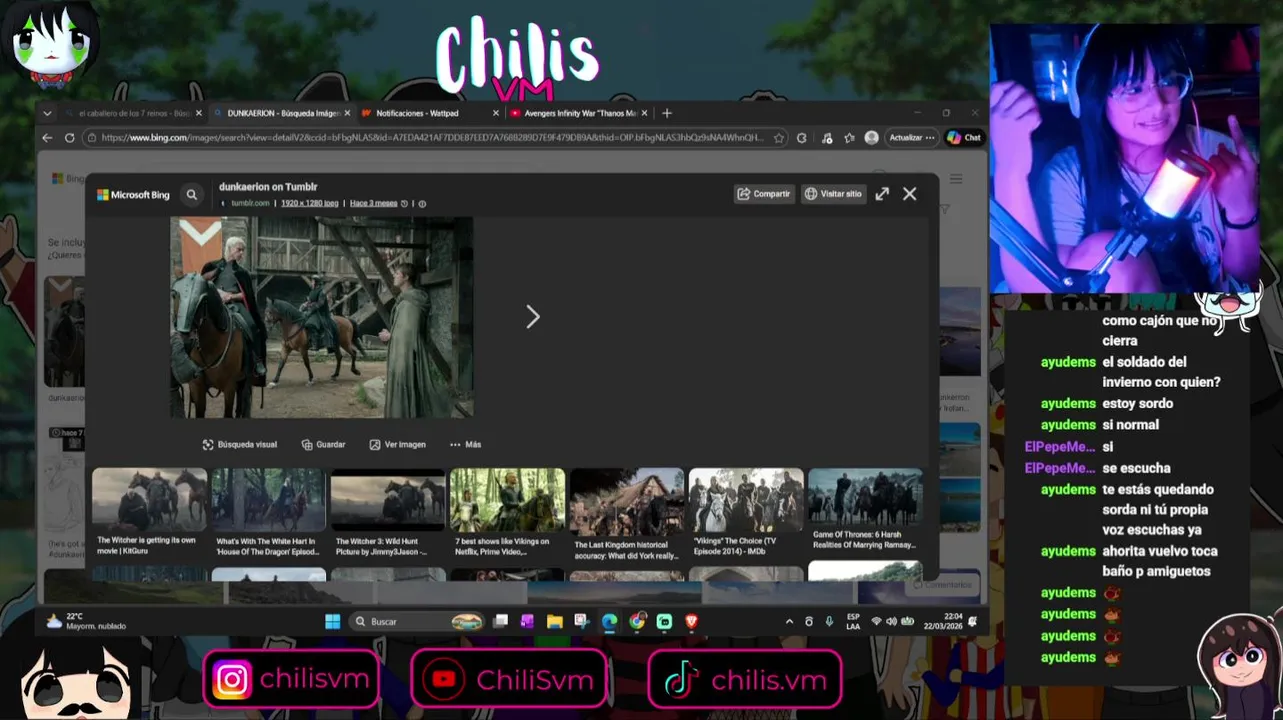This screenshot has height=720, width=1283.
Task: Close the 'Notificaciones - Wattpad' tab
Action: [496, 113]
